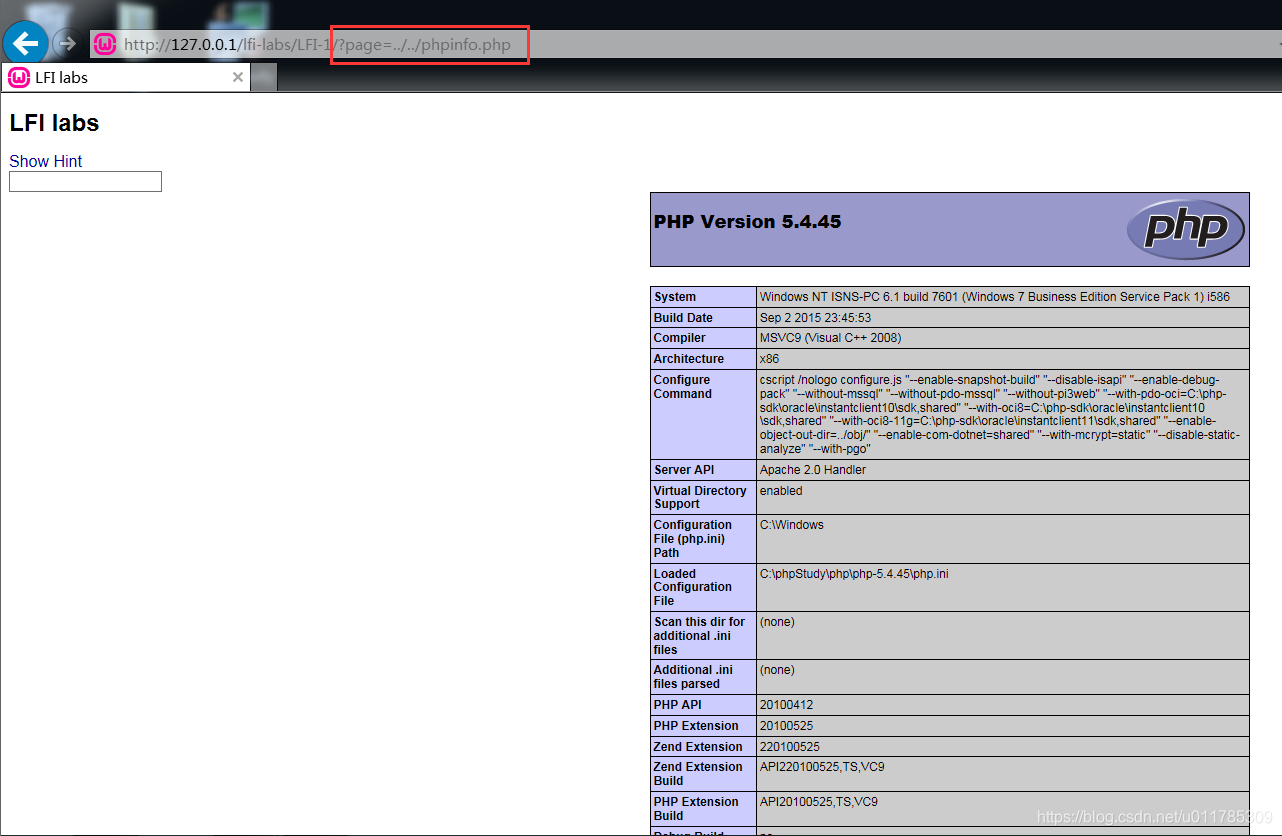Click the Compiler row label

pos(679,338)
